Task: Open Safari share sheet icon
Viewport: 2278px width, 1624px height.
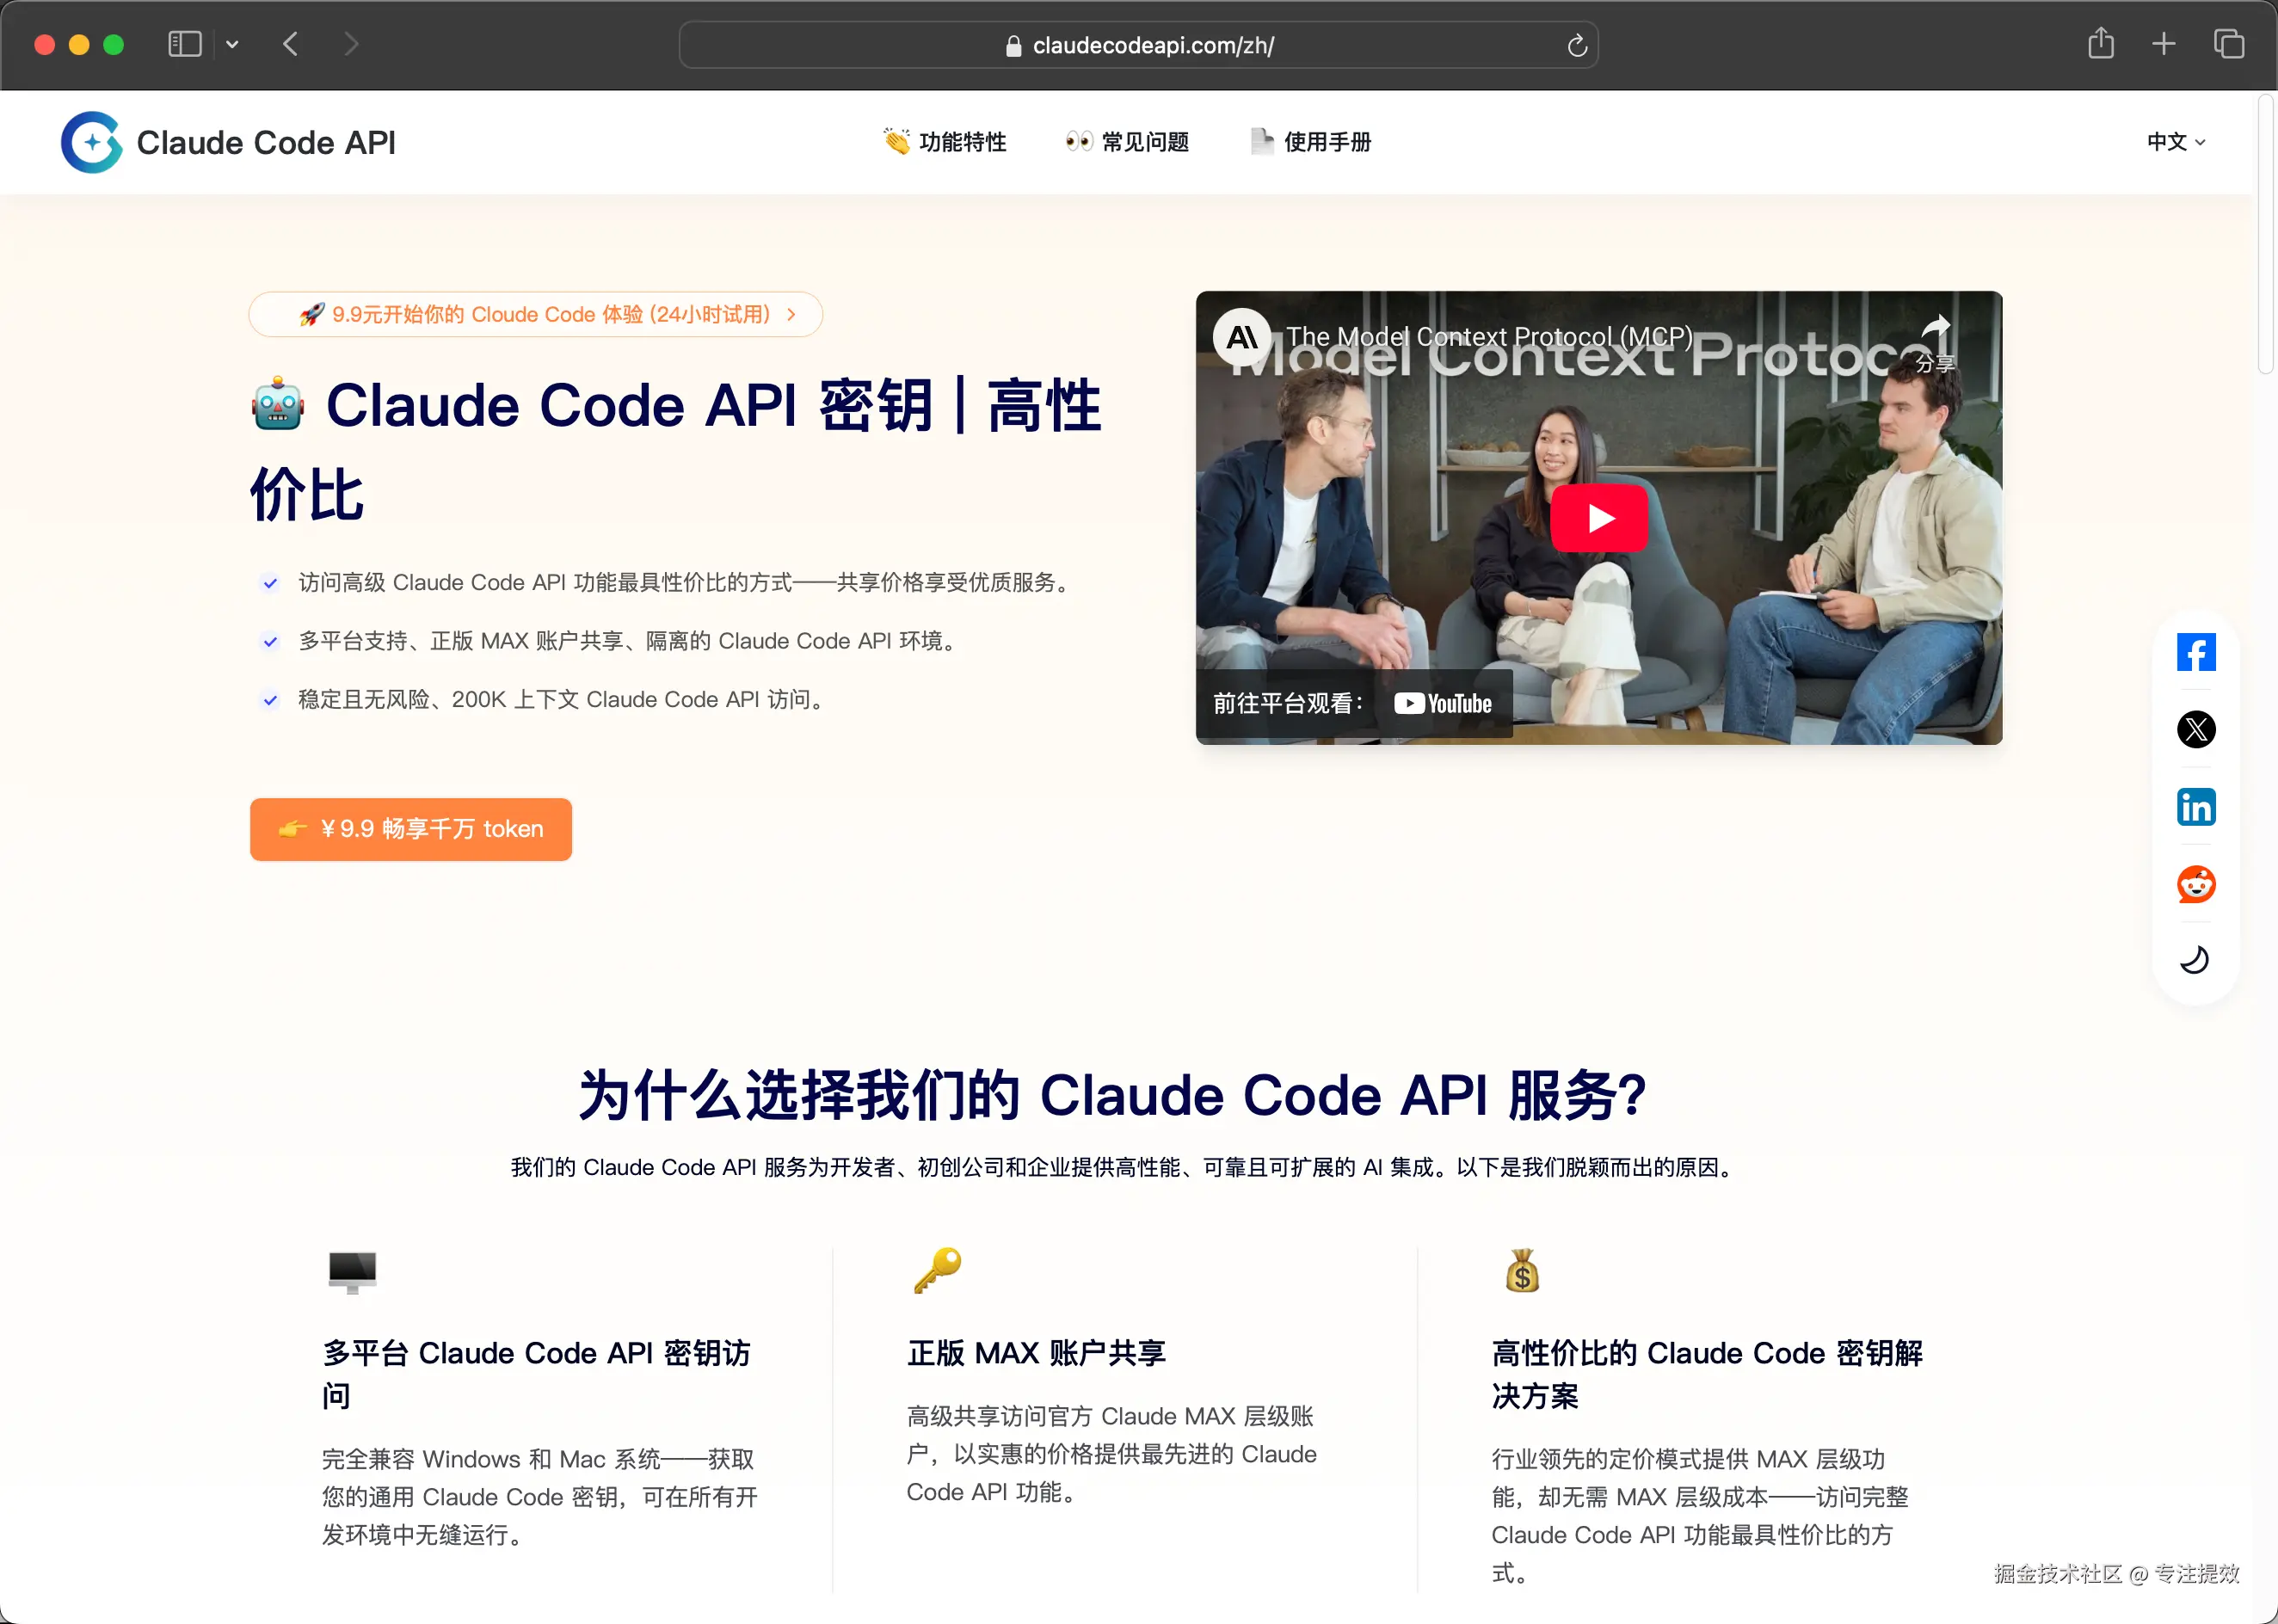Action: [x=2100, y=44]
